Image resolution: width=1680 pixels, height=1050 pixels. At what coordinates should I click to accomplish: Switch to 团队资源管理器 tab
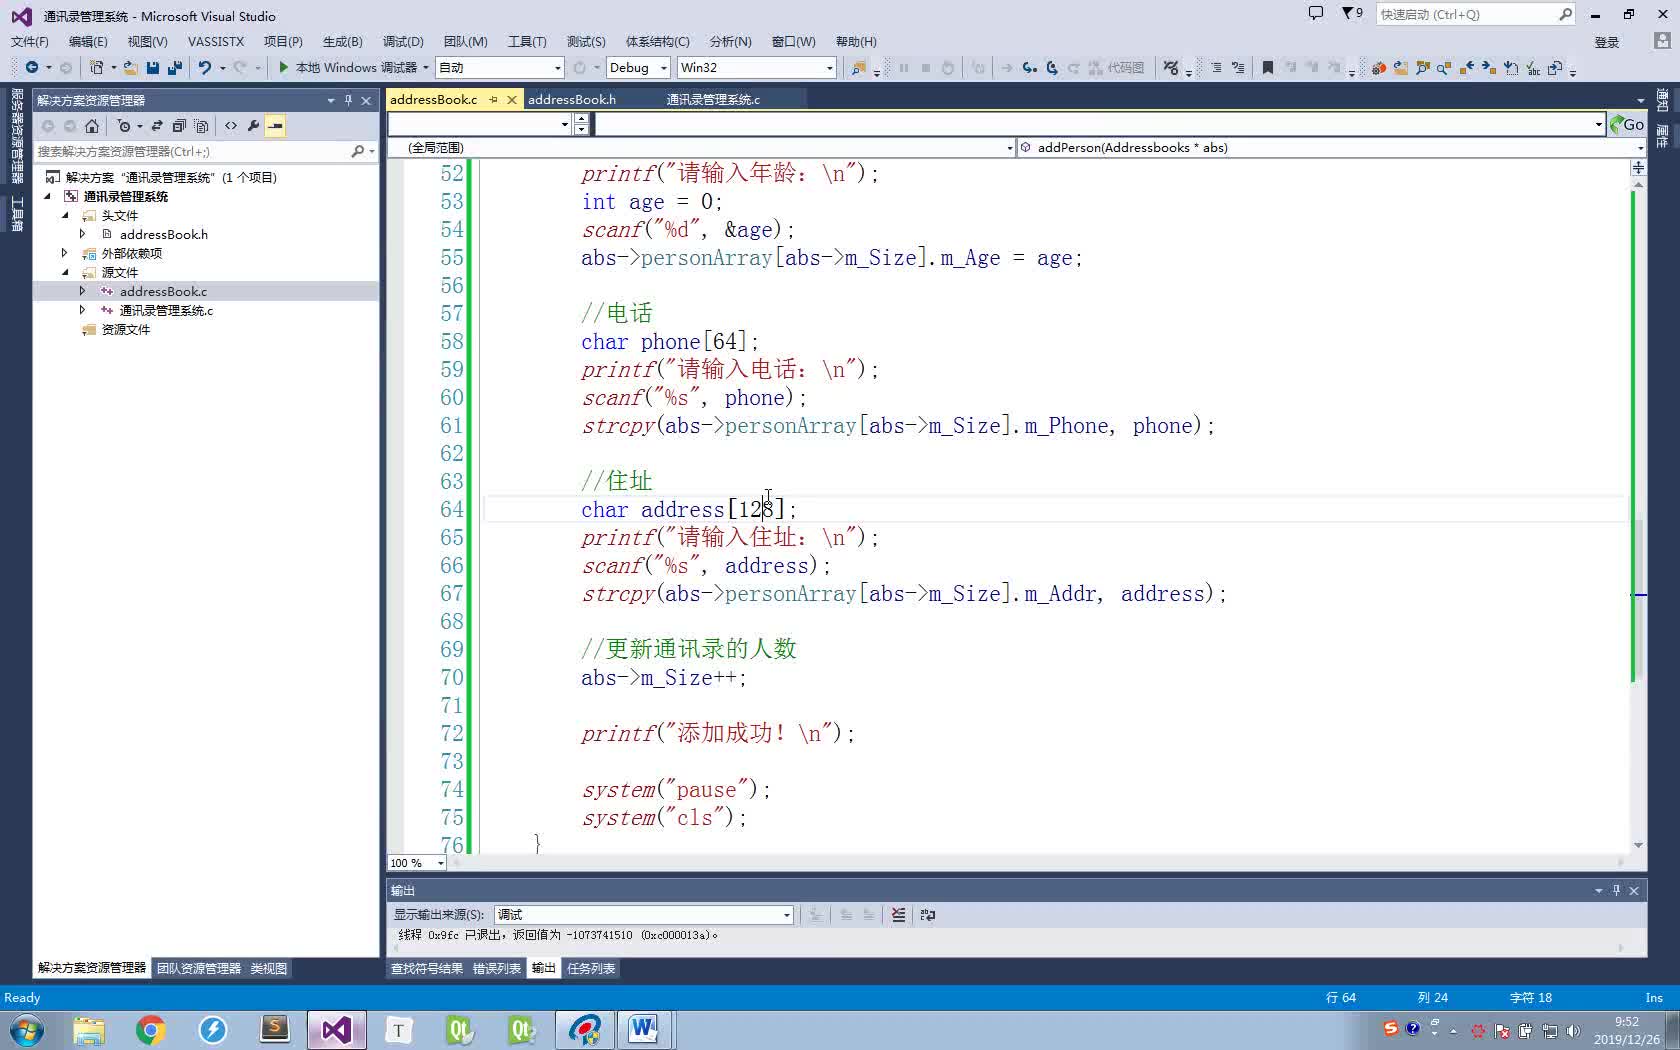199,968
